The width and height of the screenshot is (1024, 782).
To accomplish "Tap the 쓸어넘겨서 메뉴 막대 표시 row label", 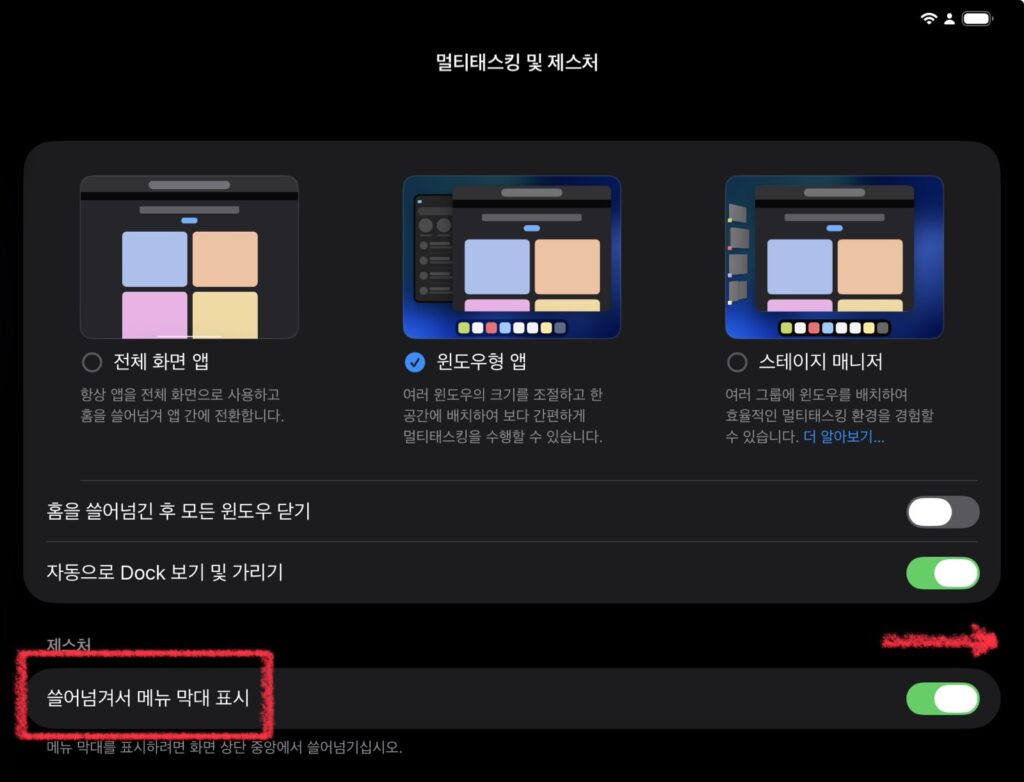I will 148,698.
